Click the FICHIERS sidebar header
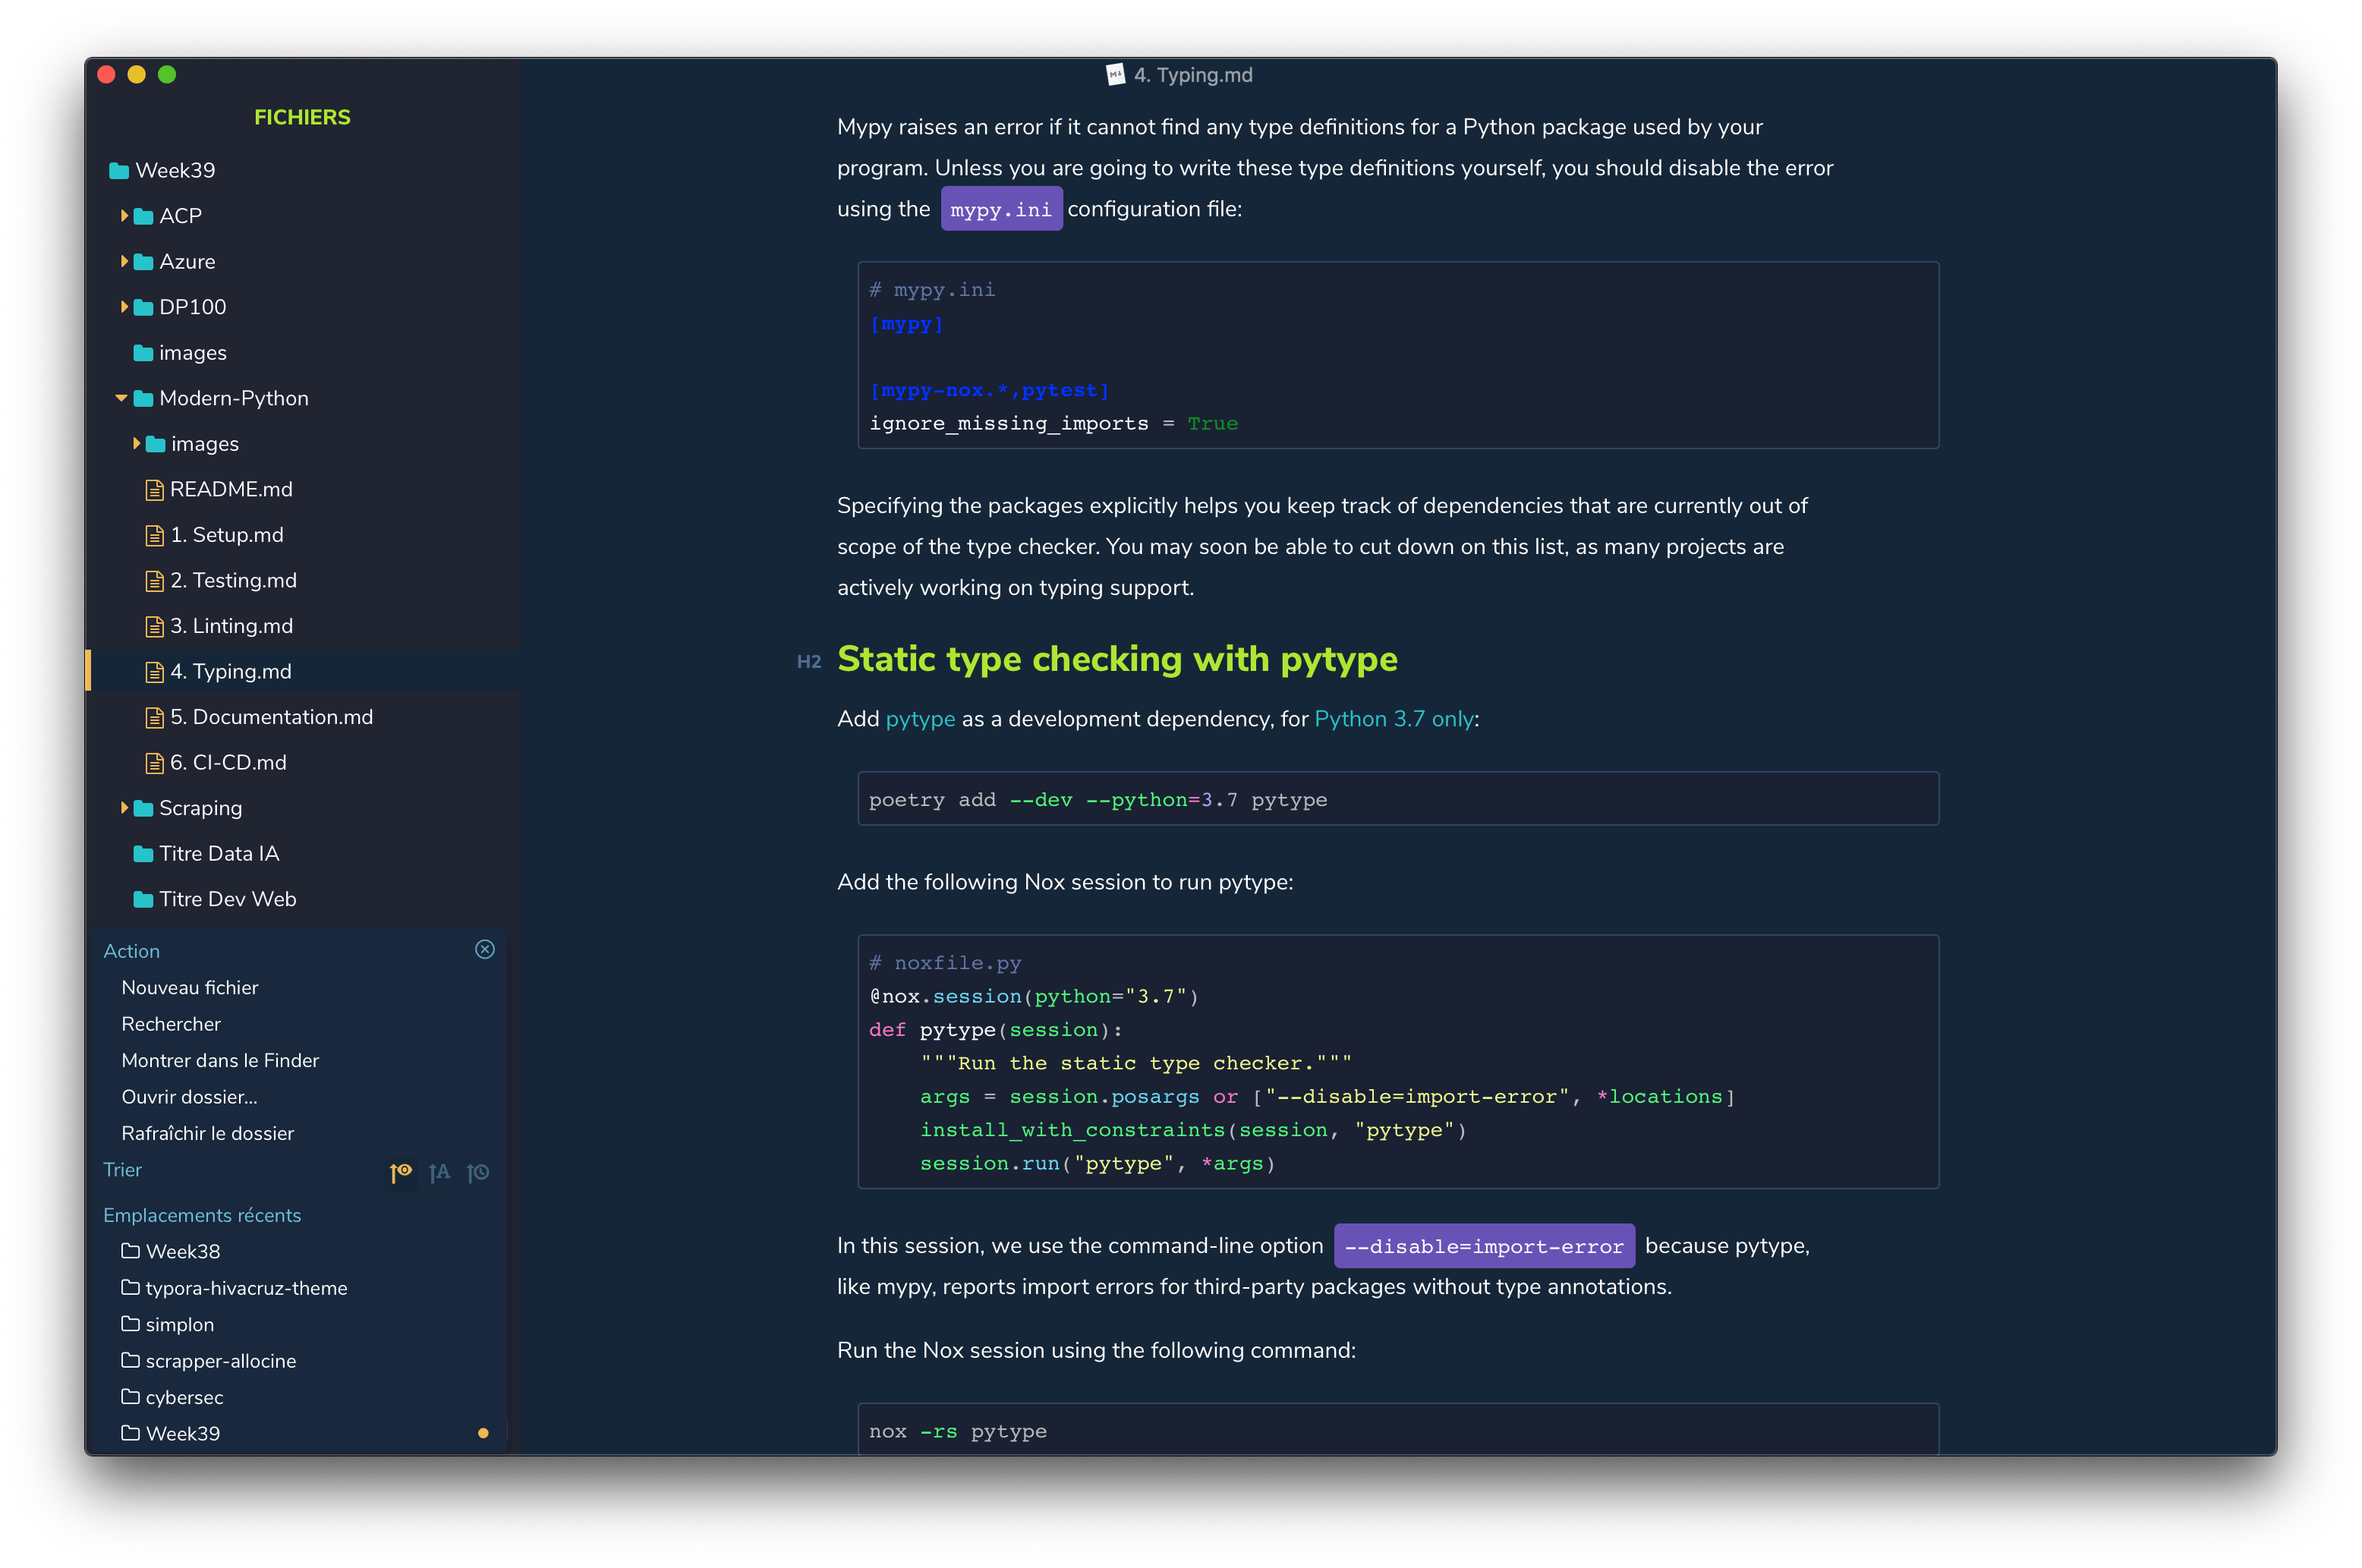The image size is (2362, 1568). [x=302, y=117]
